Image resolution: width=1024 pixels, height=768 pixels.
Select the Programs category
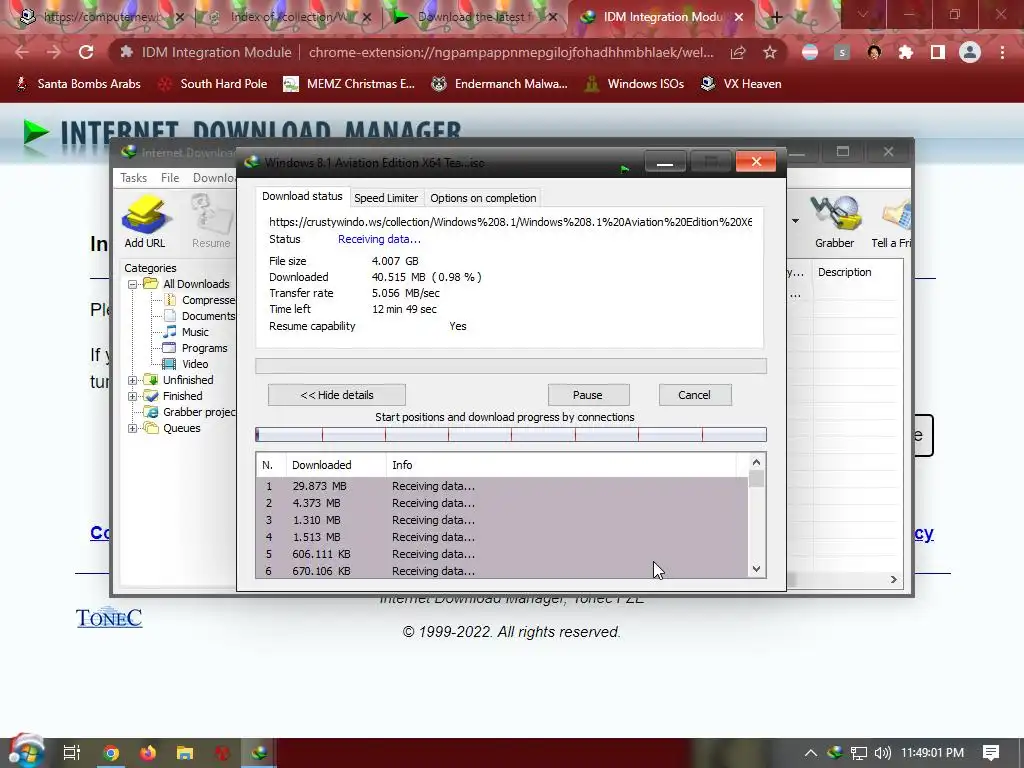tap(204, 348)
